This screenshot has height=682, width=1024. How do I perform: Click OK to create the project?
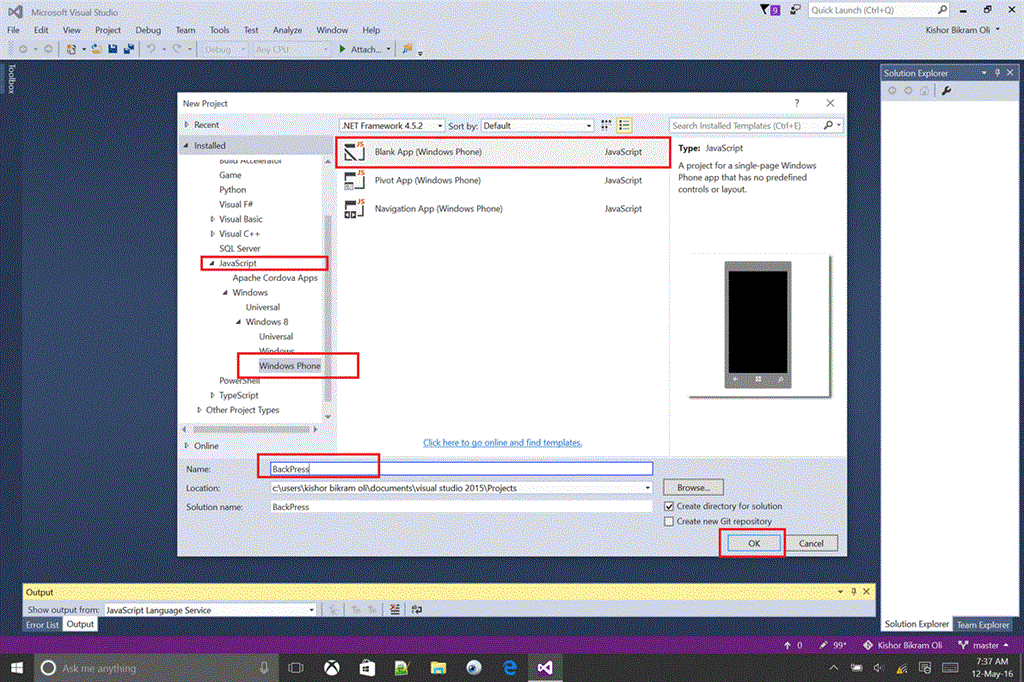click(754, 543)
